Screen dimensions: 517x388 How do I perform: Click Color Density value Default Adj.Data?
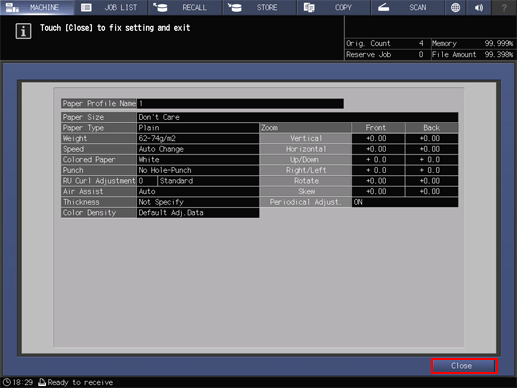pos(198,213)
